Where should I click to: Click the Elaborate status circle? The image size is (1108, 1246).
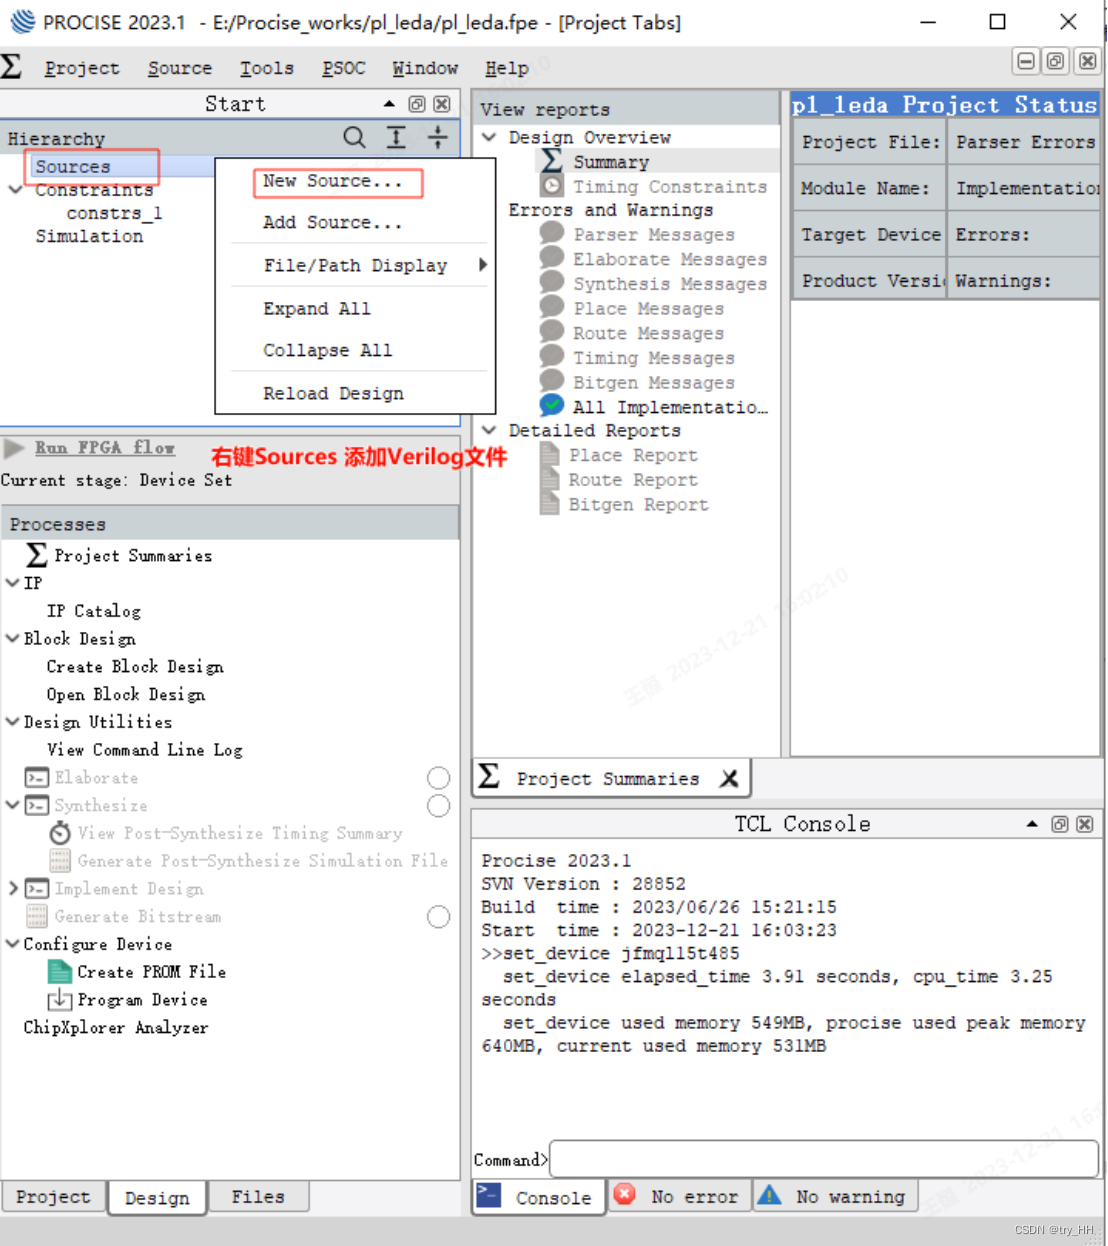438,778
